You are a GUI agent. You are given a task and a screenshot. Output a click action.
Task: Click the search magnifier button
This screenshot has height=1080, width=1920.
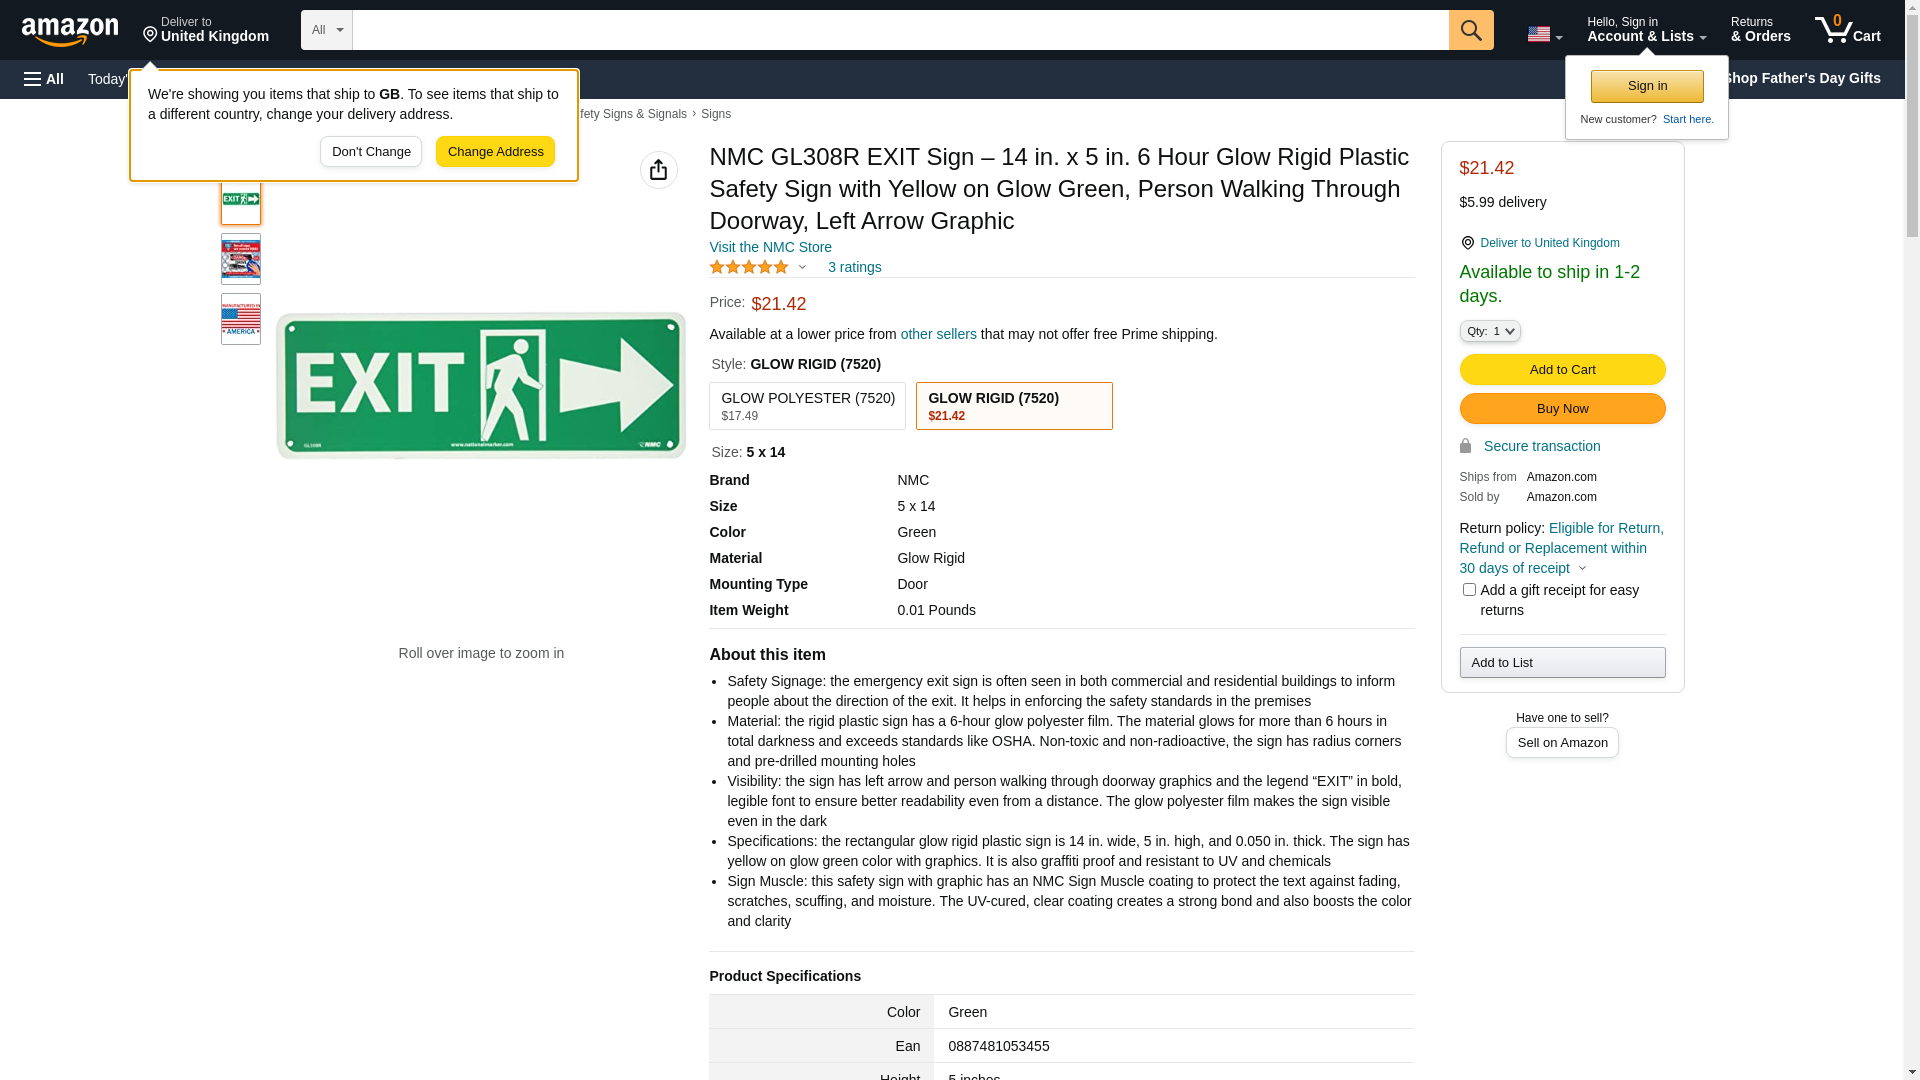click(x=1471, y=30)
